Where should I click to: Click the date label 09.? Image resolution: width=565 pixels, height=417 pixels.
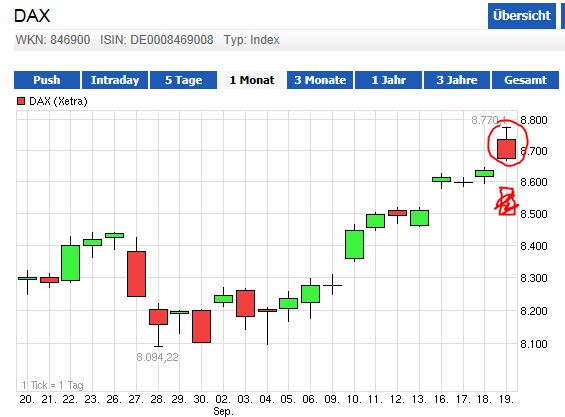click(332, 399)
